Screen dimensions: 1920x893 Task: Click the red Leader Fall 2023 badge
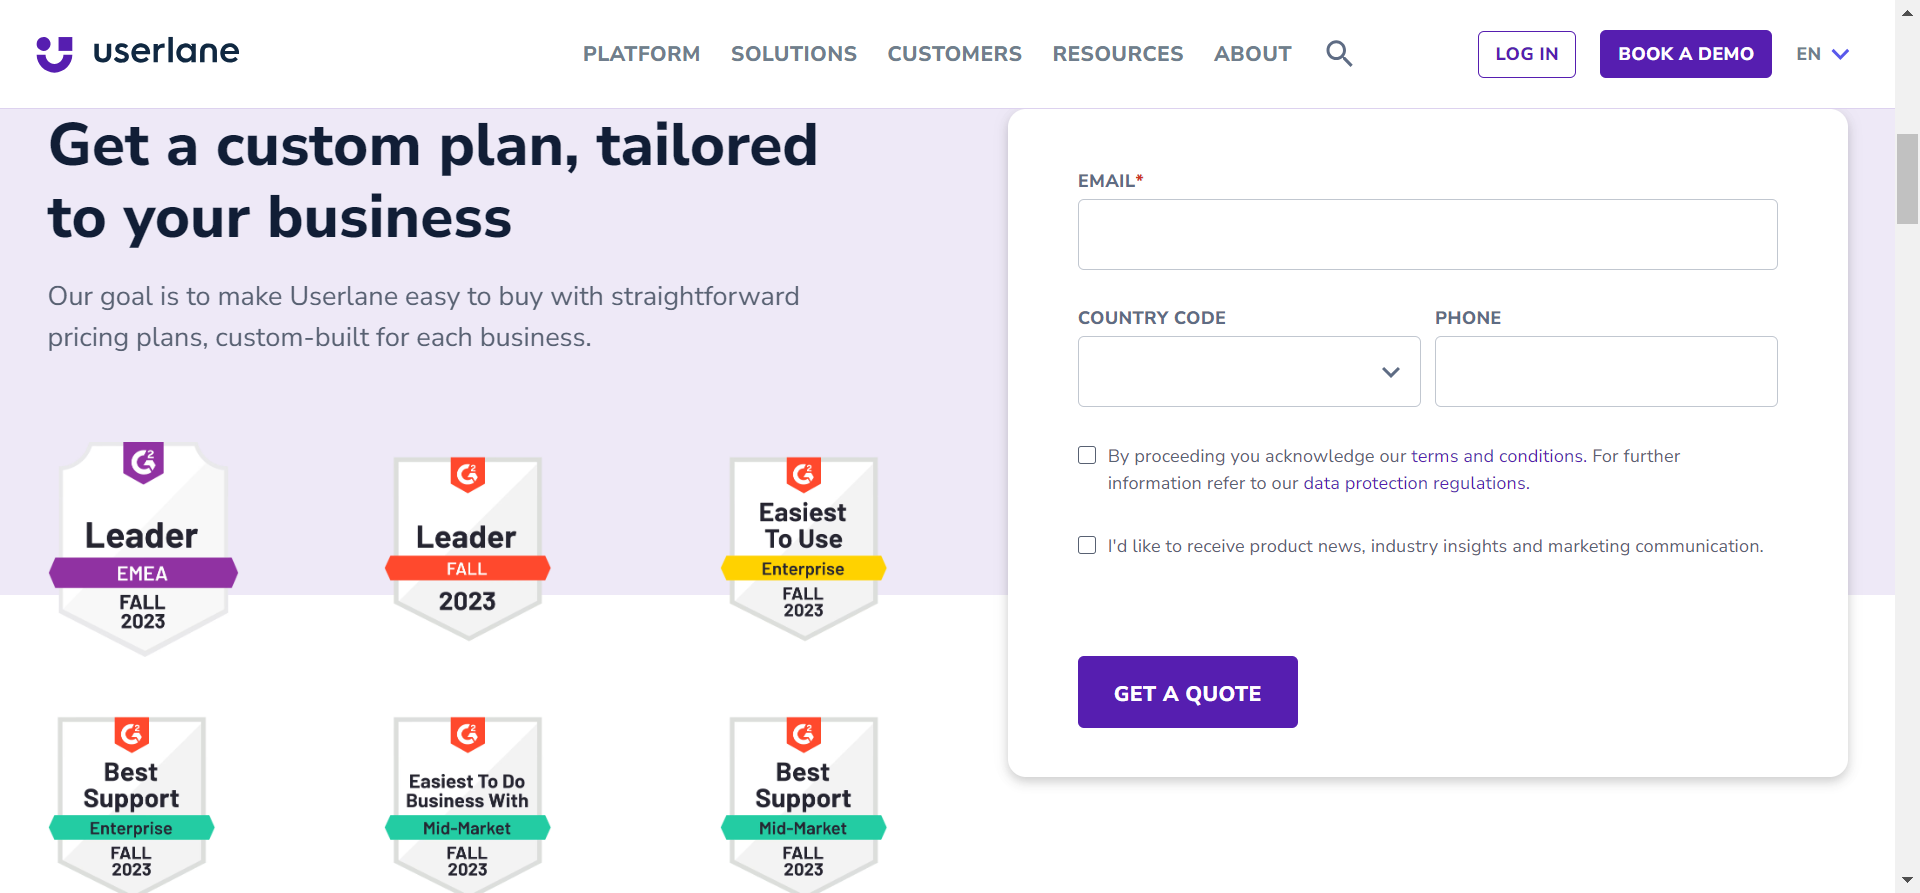click(x=467, y=548)
